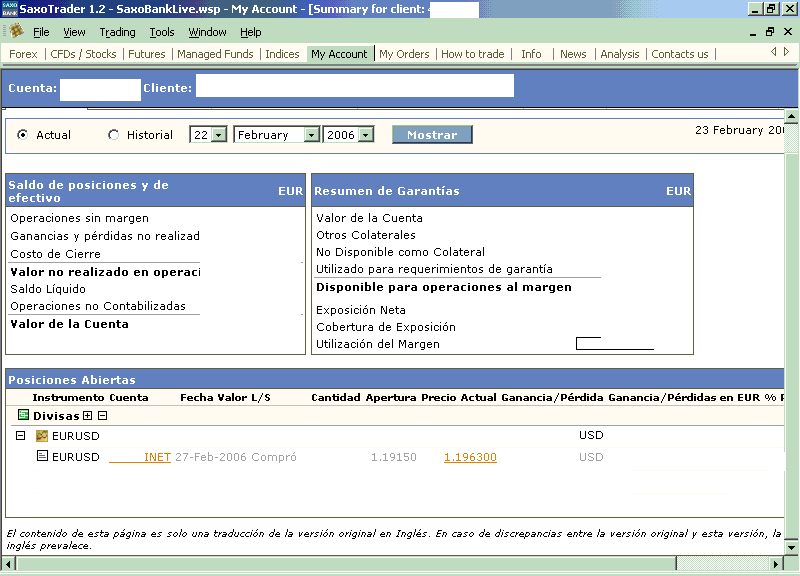Switch to the Info tab
800x576 pixels.
click(x=531, y=54)
